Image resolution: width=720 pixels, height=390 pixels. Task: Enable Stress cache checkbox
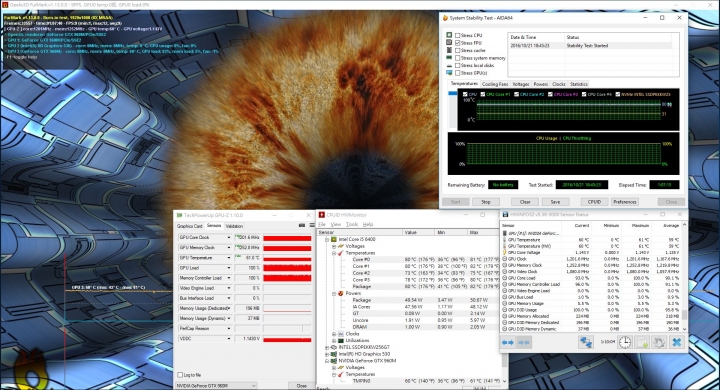click(457, 50)
